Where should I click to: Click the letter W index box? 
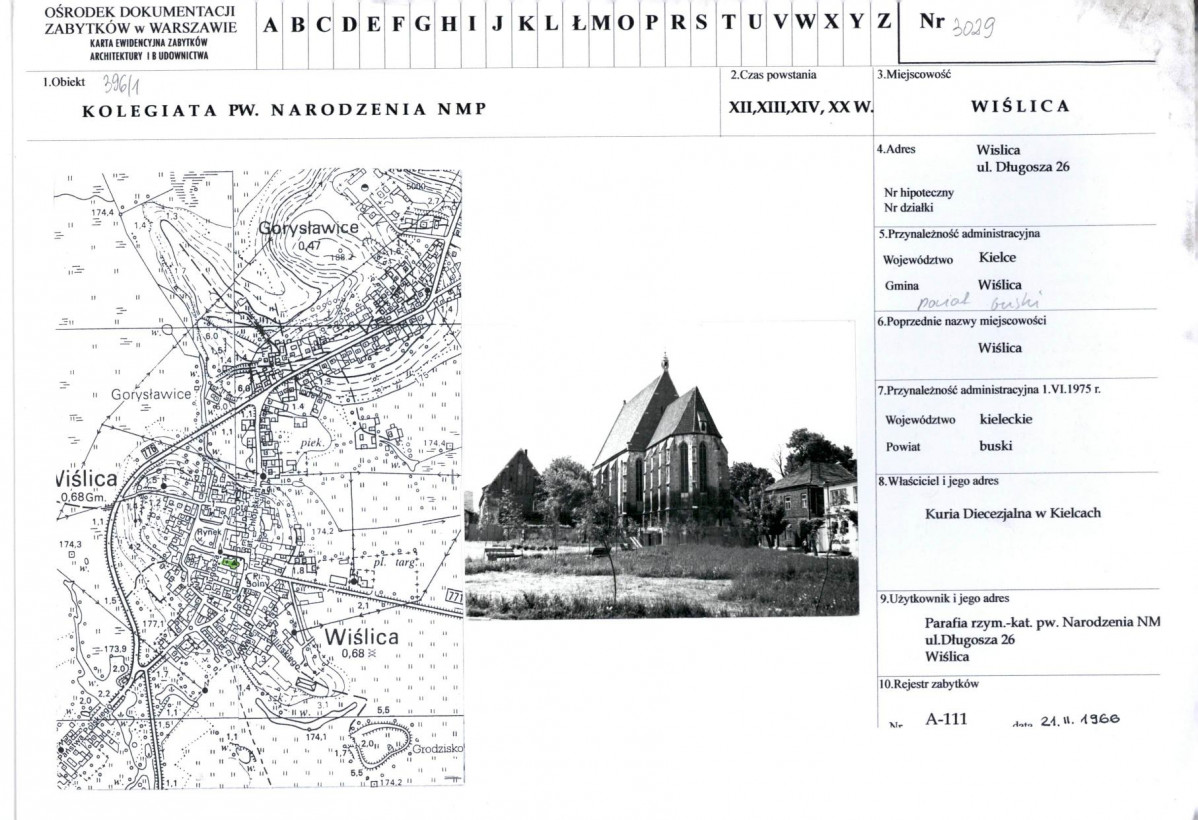[805, 27]
